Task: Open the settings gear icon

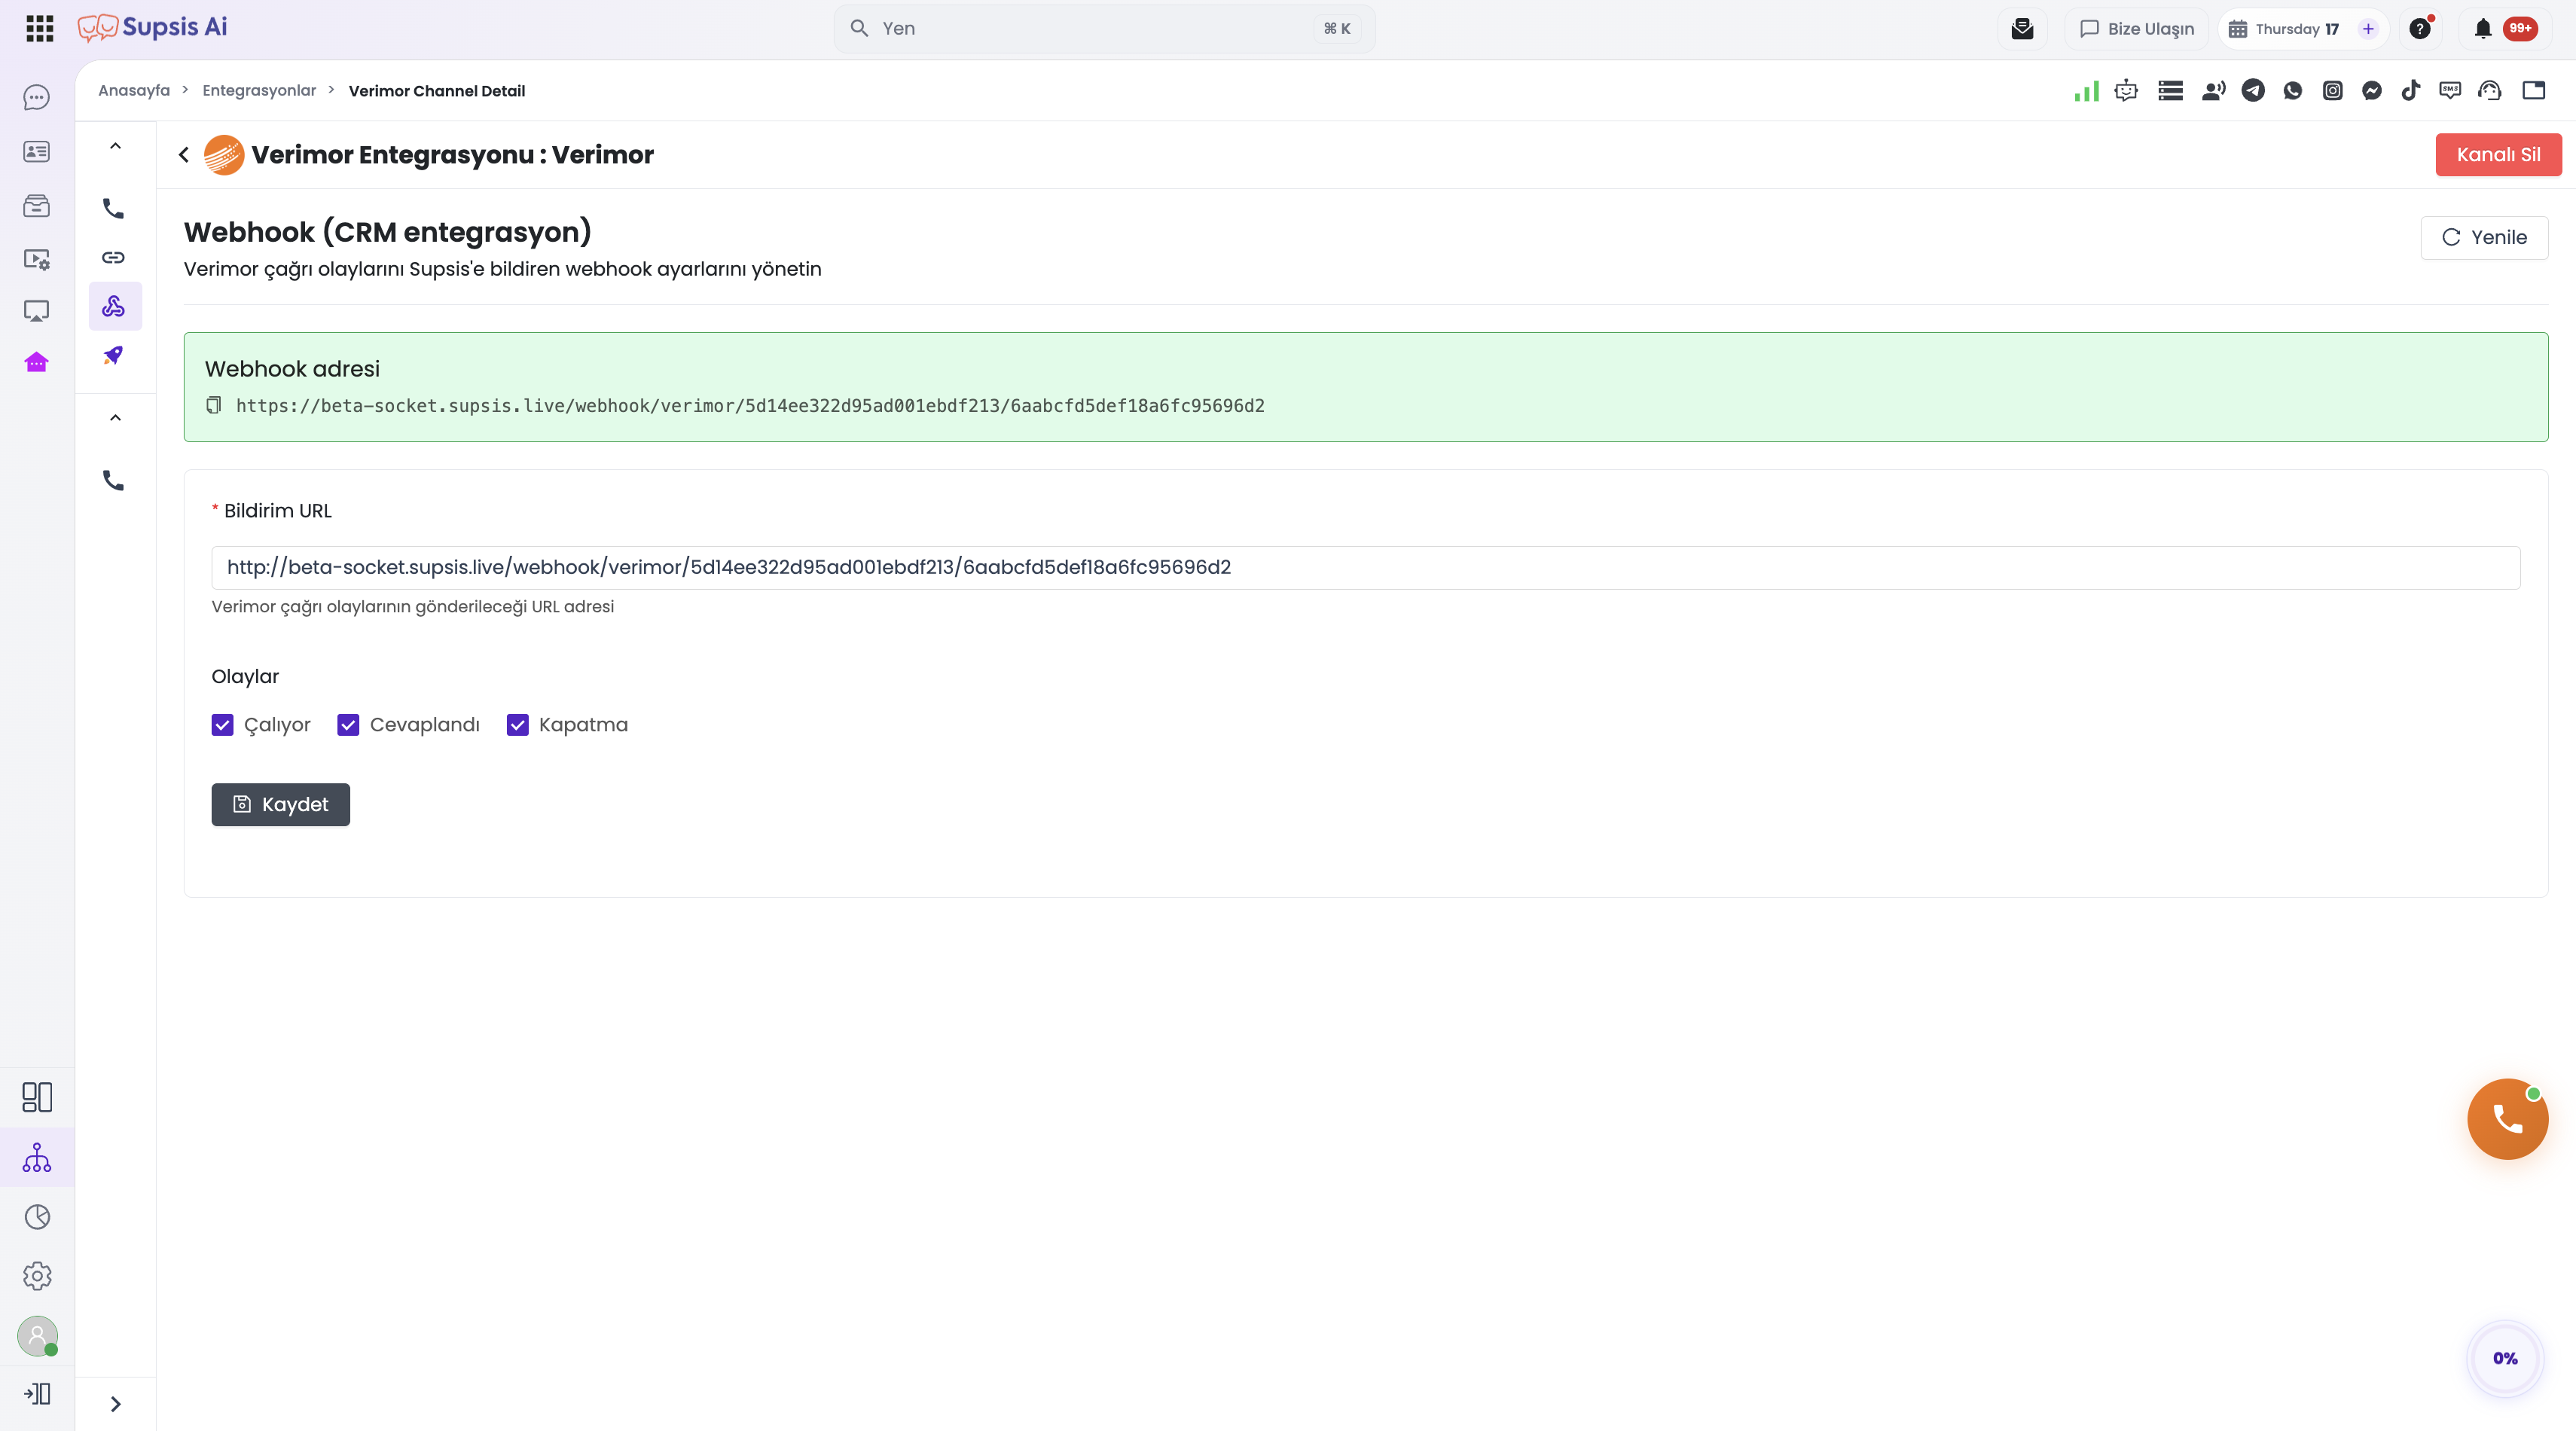Action: [x=37, y=1276]
